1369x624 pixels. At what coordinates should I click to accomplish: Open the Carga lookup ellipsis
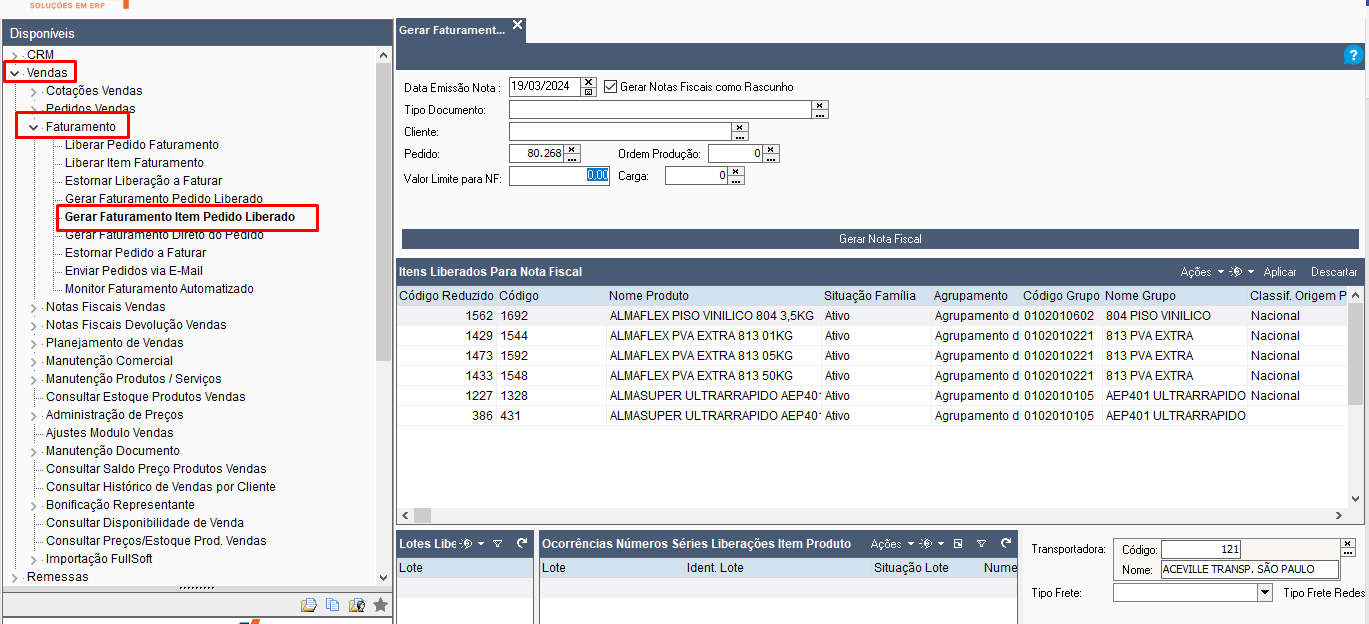(736, 181)
